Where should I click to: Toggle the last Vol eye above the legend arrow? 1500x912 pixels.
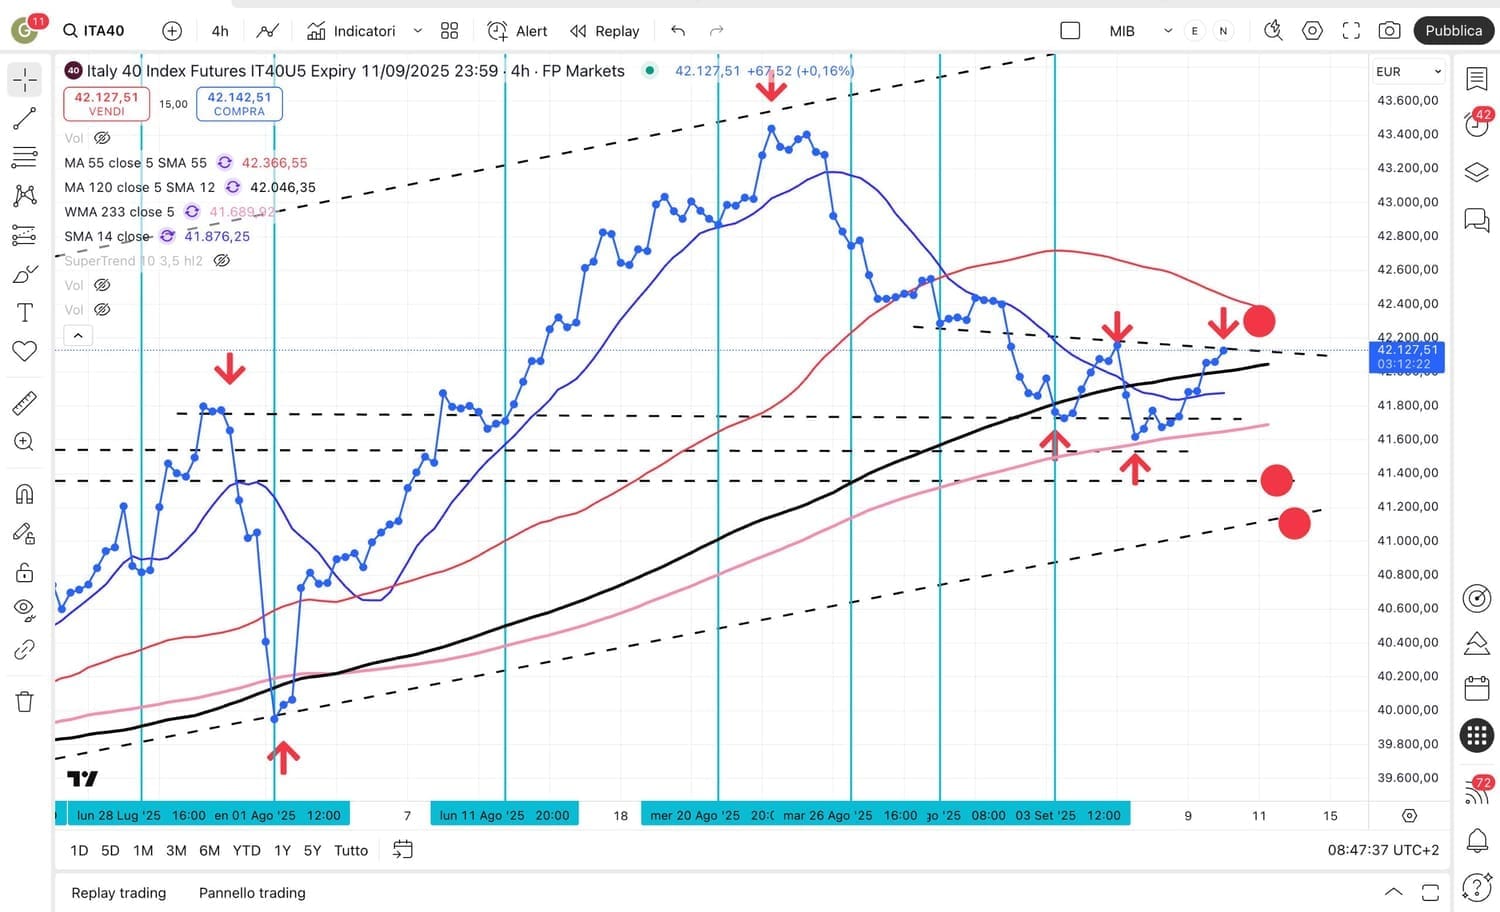pyautogui.click(x=102, y=310)
